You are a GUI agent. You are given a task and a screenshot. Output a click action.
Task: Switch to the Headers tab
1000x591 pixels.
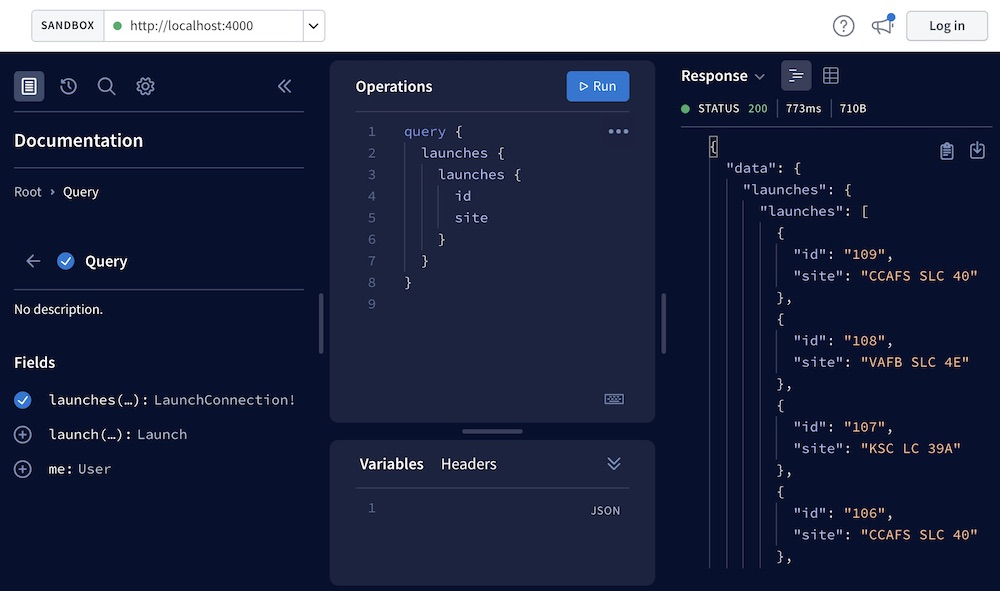(x=468, y=464)
